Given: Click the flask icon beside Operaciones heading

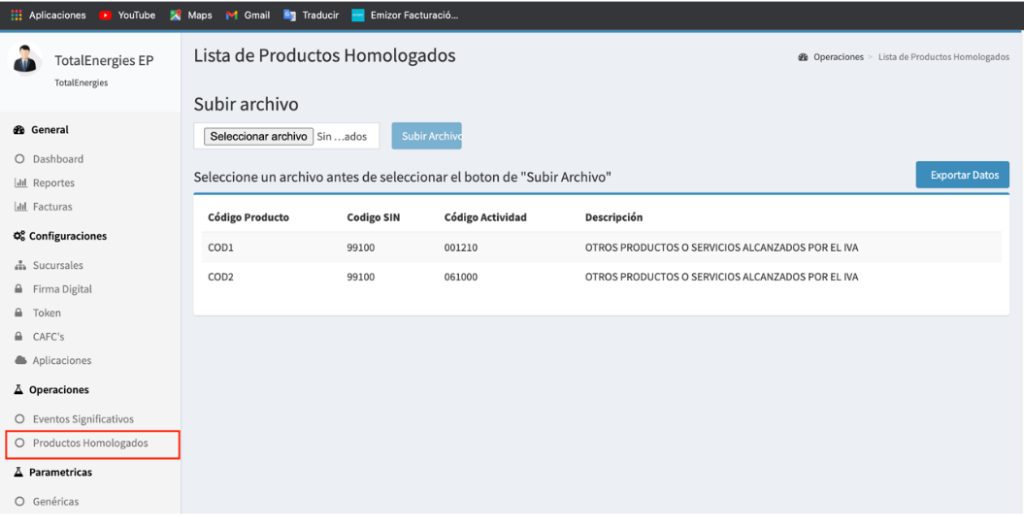Looking at the screenshot, I should (19, 390).
